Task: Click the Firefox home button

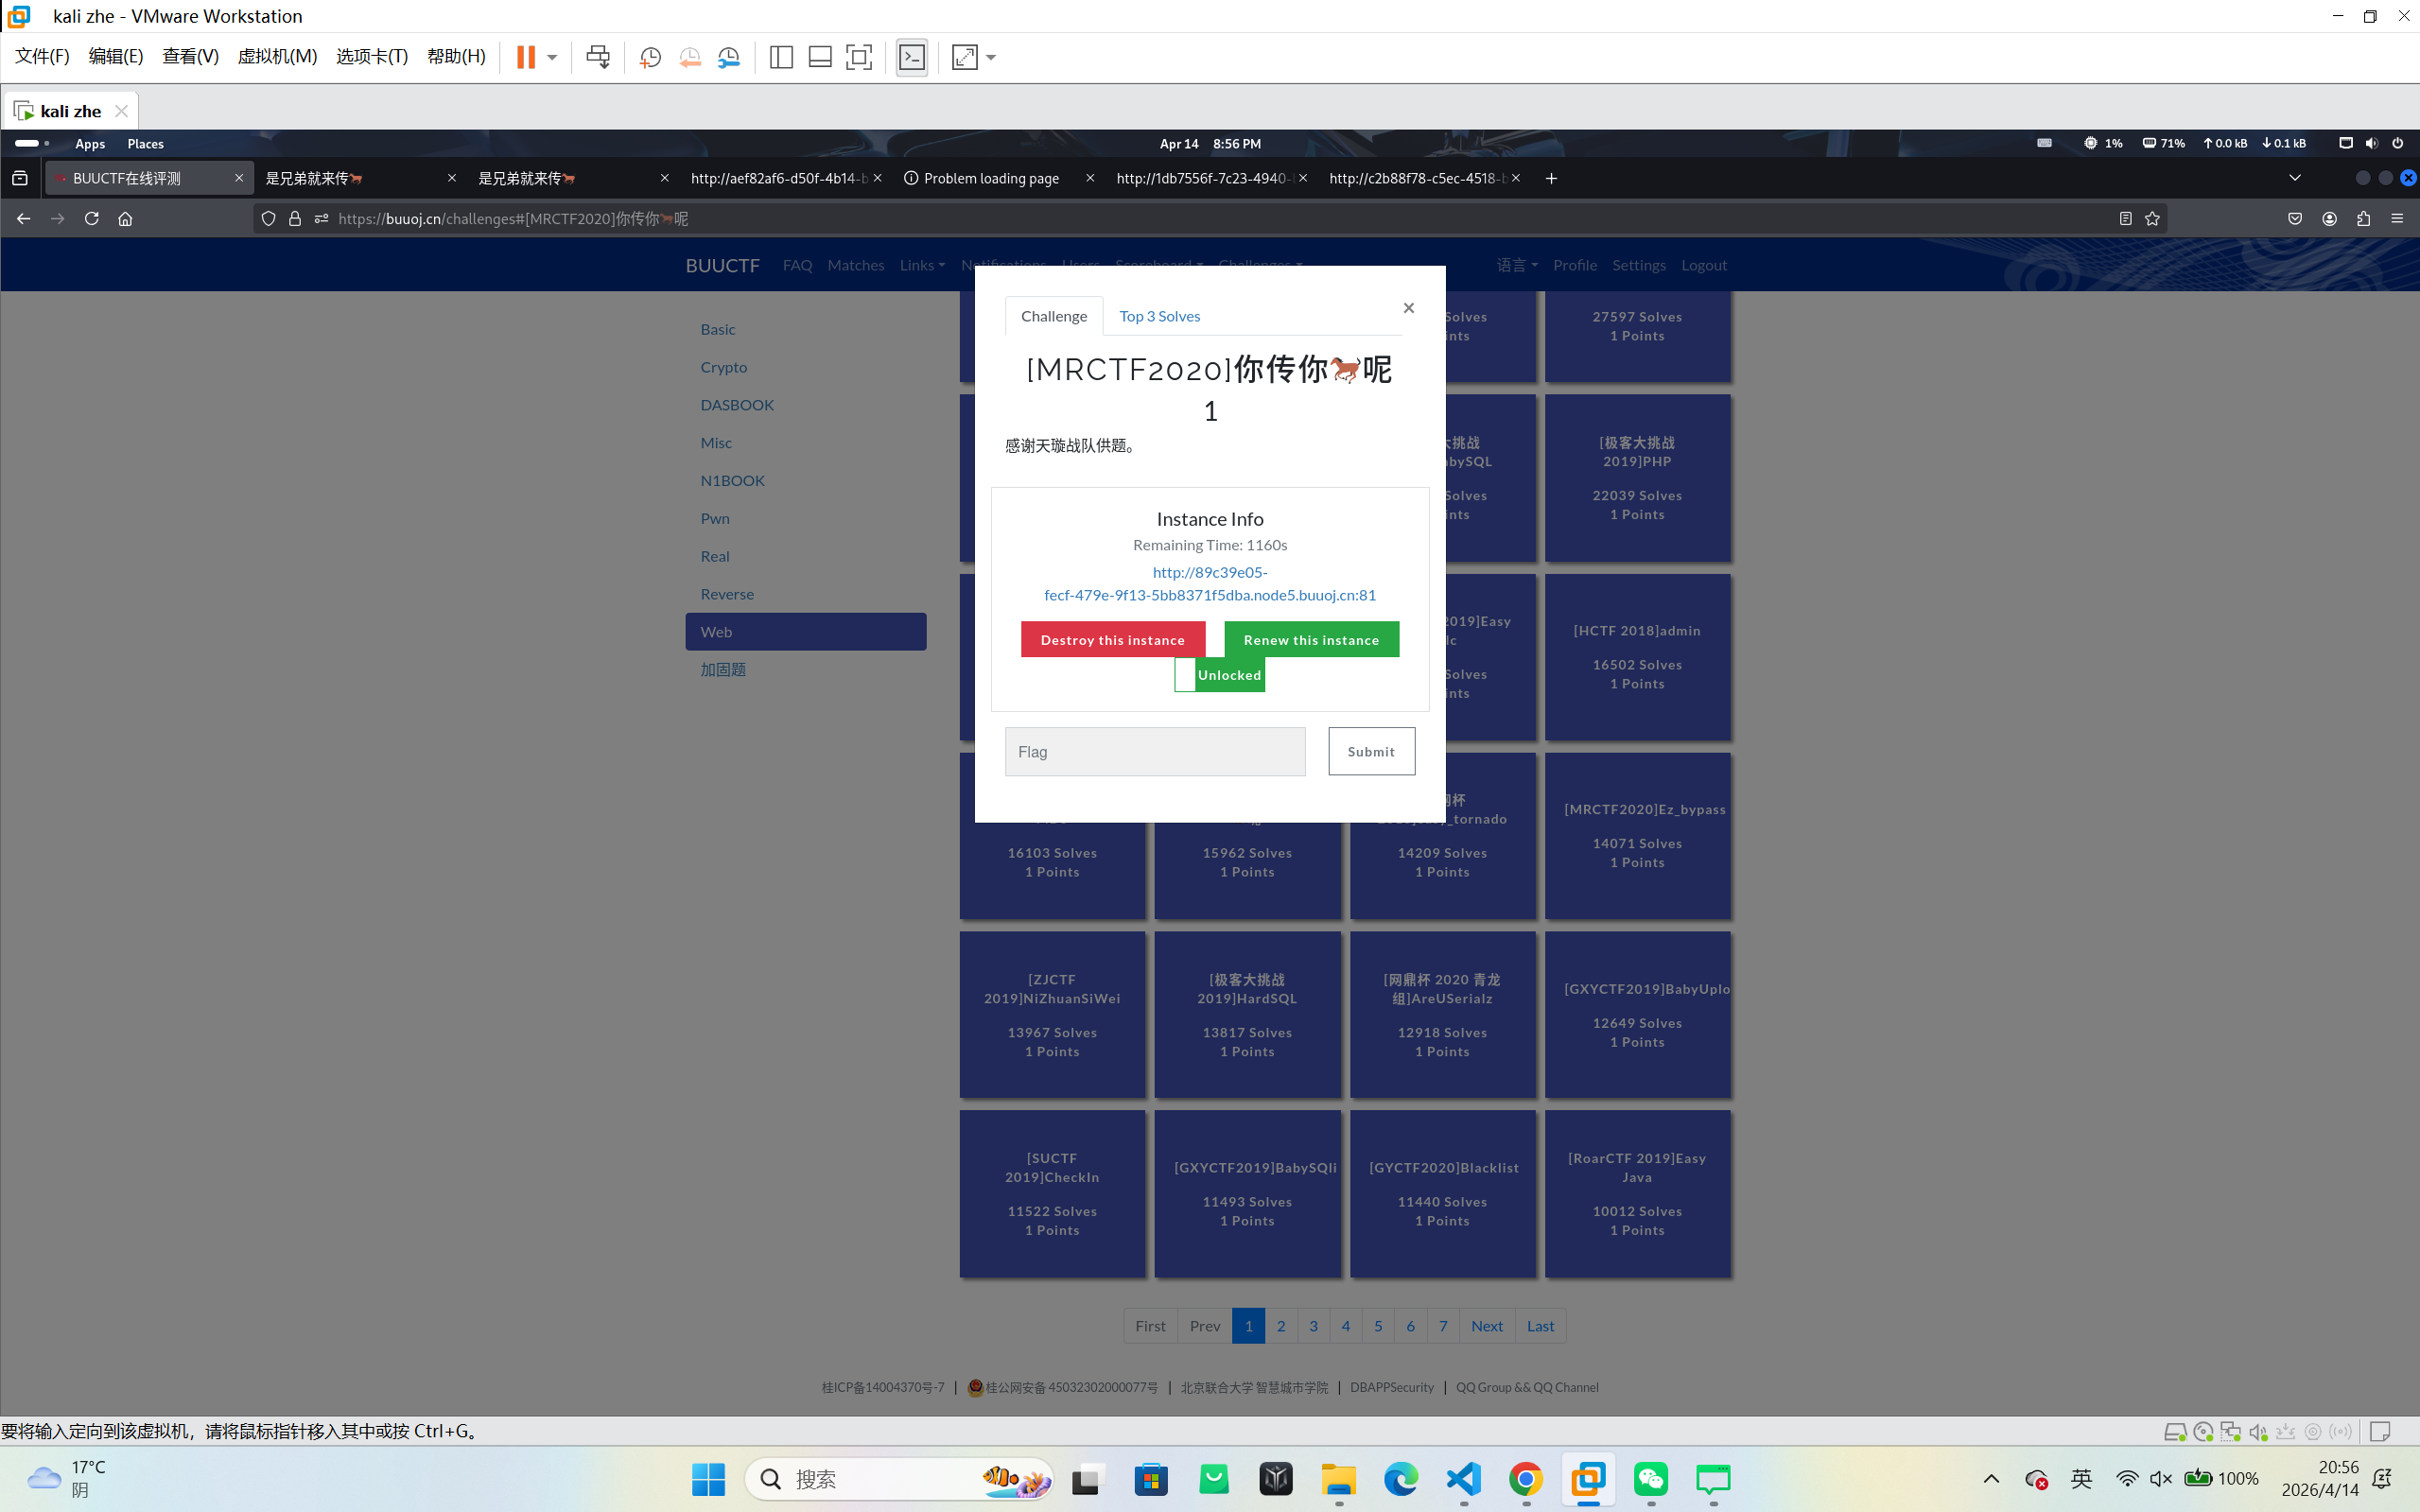Action: click(125, 218)
